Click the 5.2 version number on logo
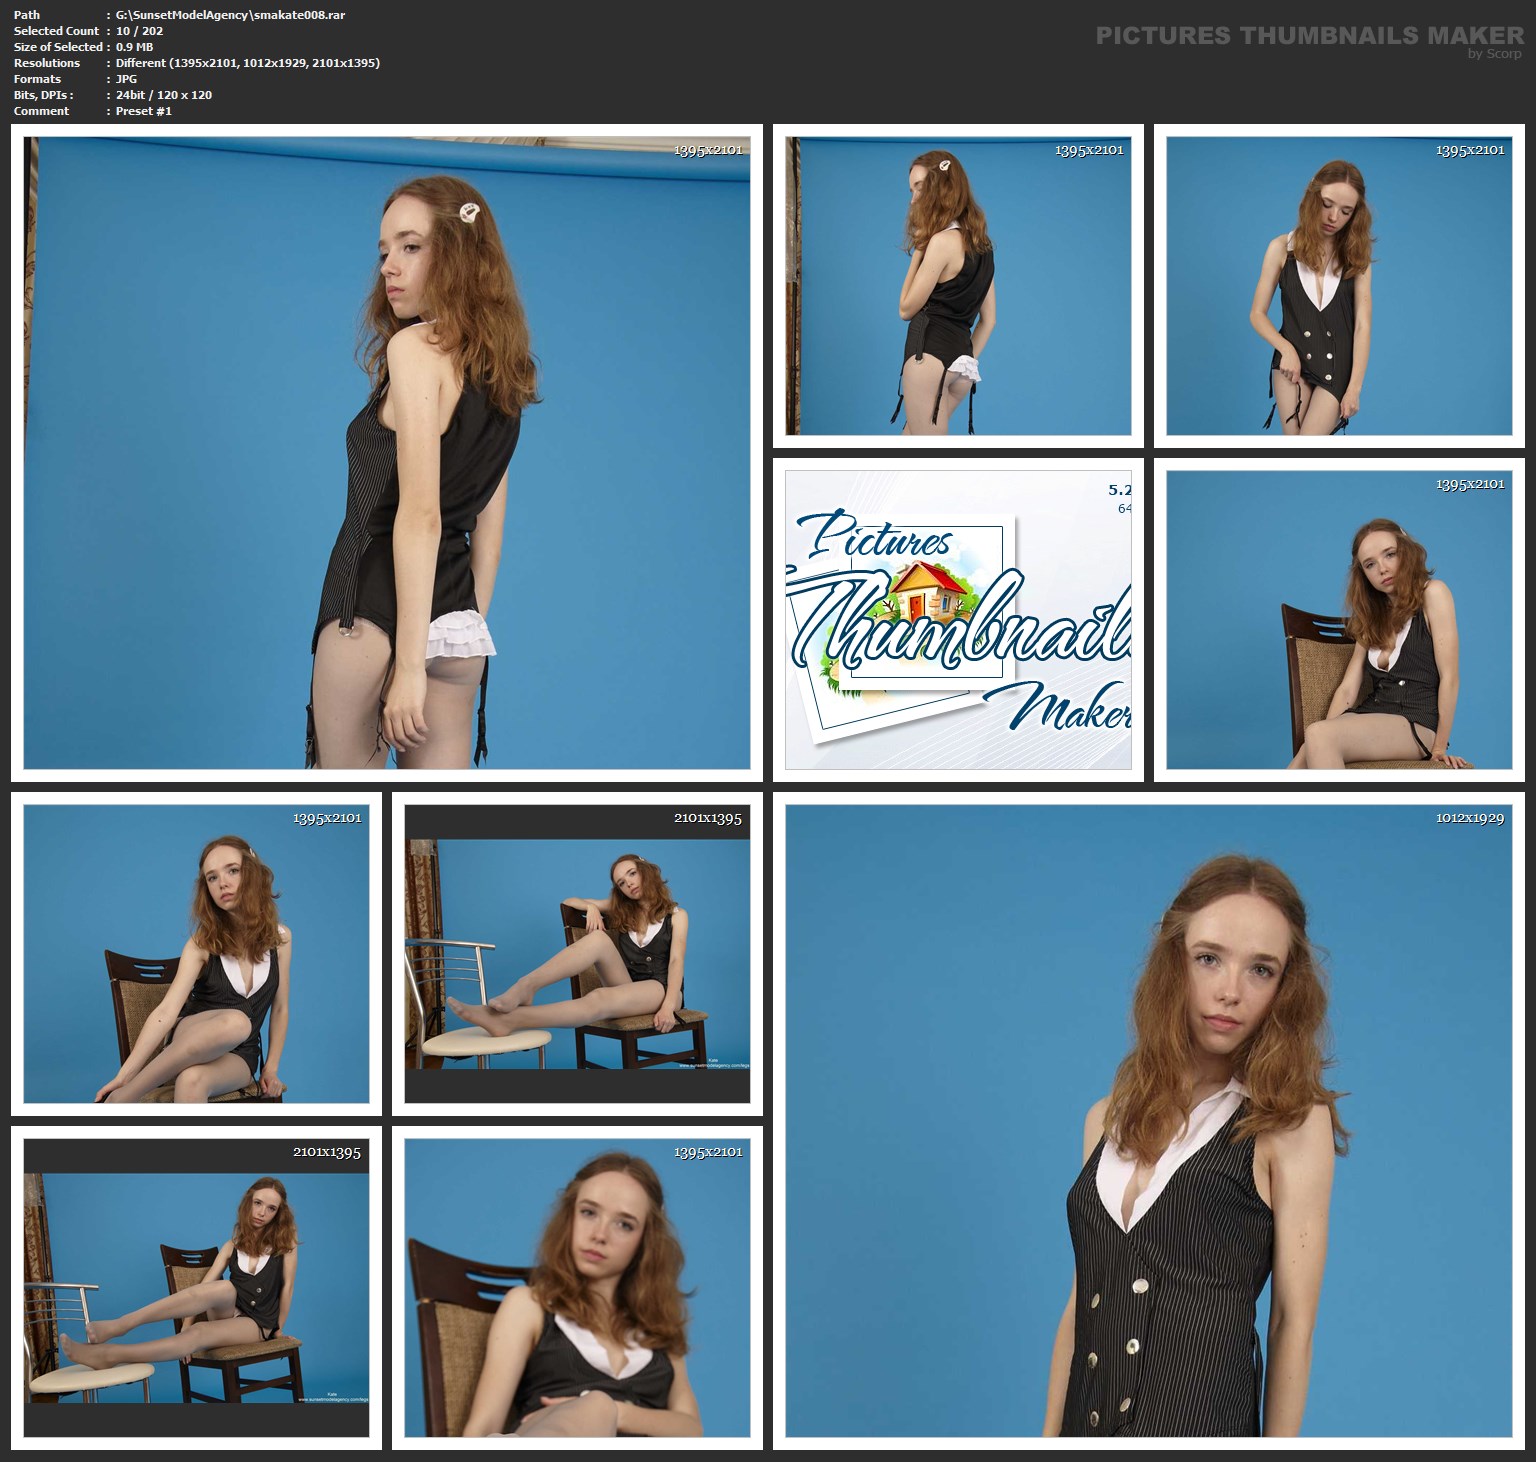 1118,490
